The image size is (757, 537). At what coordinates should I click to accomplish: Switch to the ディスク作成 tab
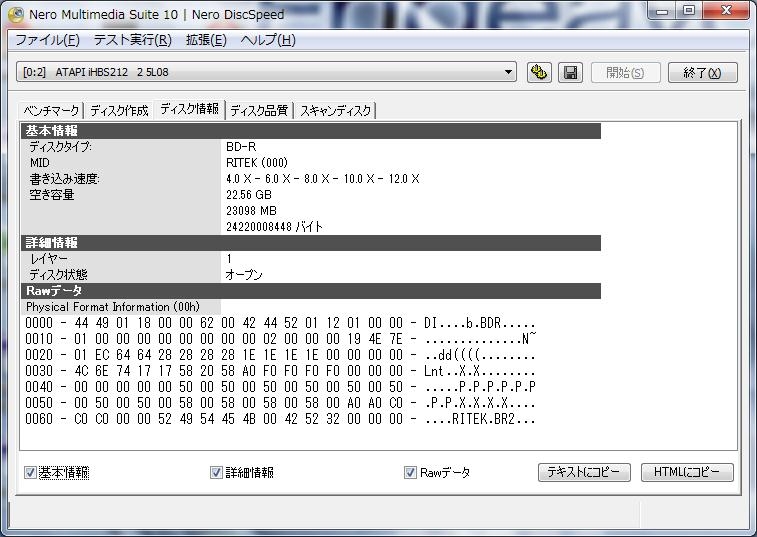pyautogui.click(x=119, y=111)
